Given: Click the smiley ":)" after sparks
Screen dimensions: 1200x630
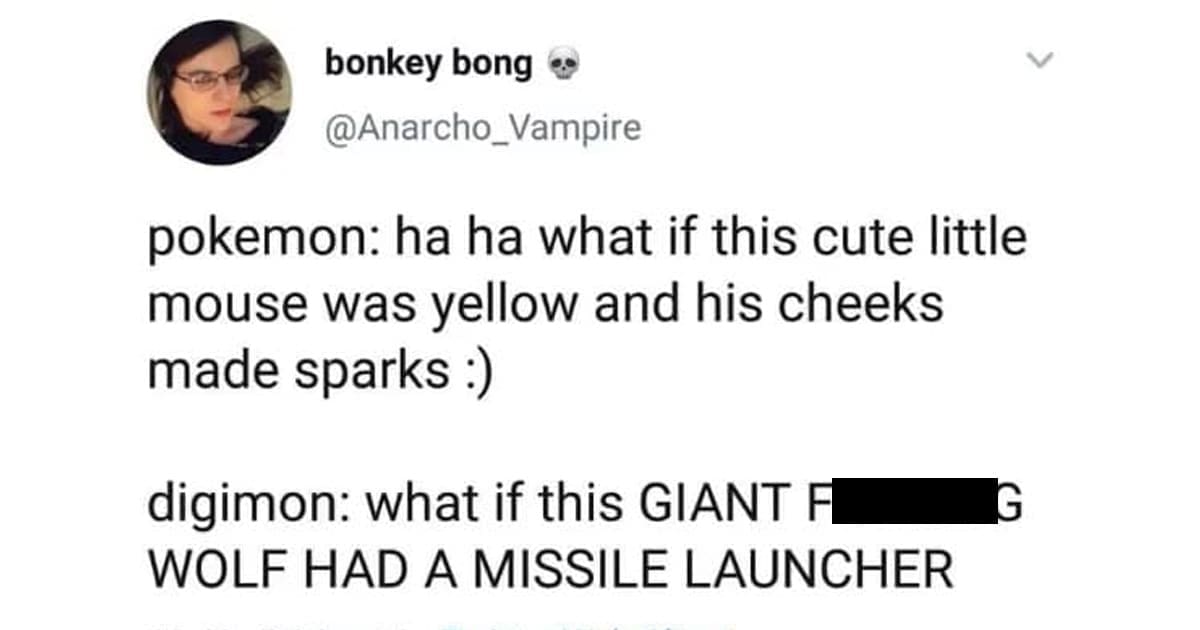Looking at the screenshot, I should [x=477, y=372].
